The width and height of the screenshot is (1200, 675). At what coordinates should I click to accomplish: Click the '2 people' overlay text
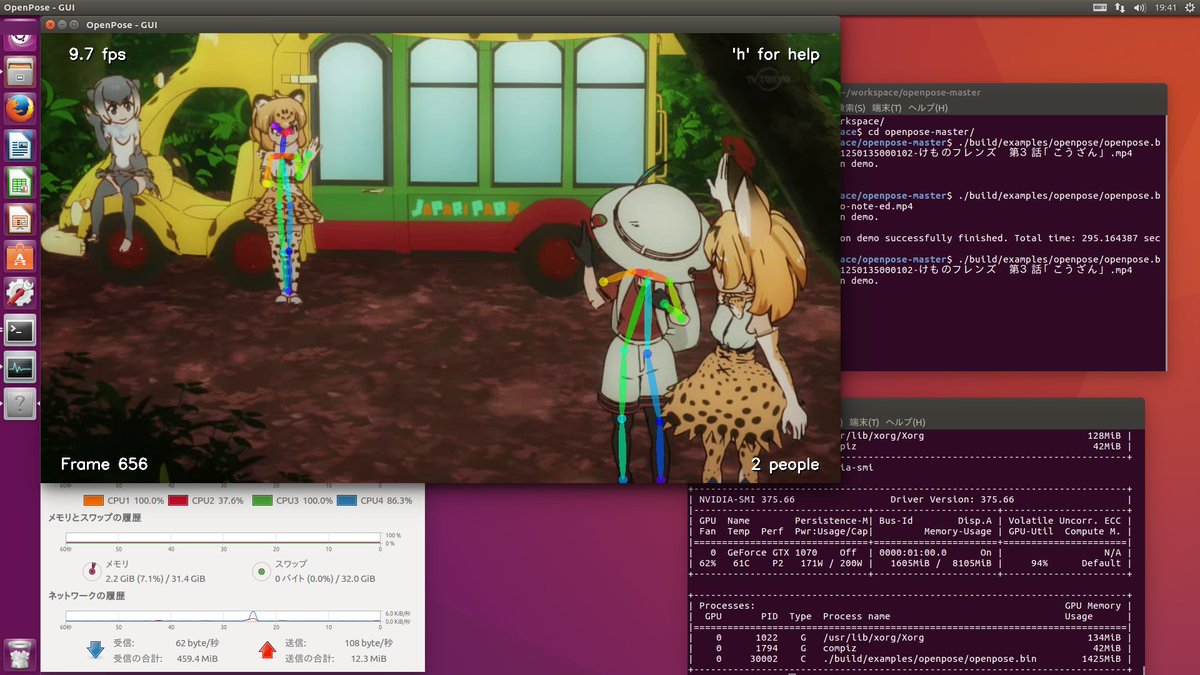tap(785, 464)
